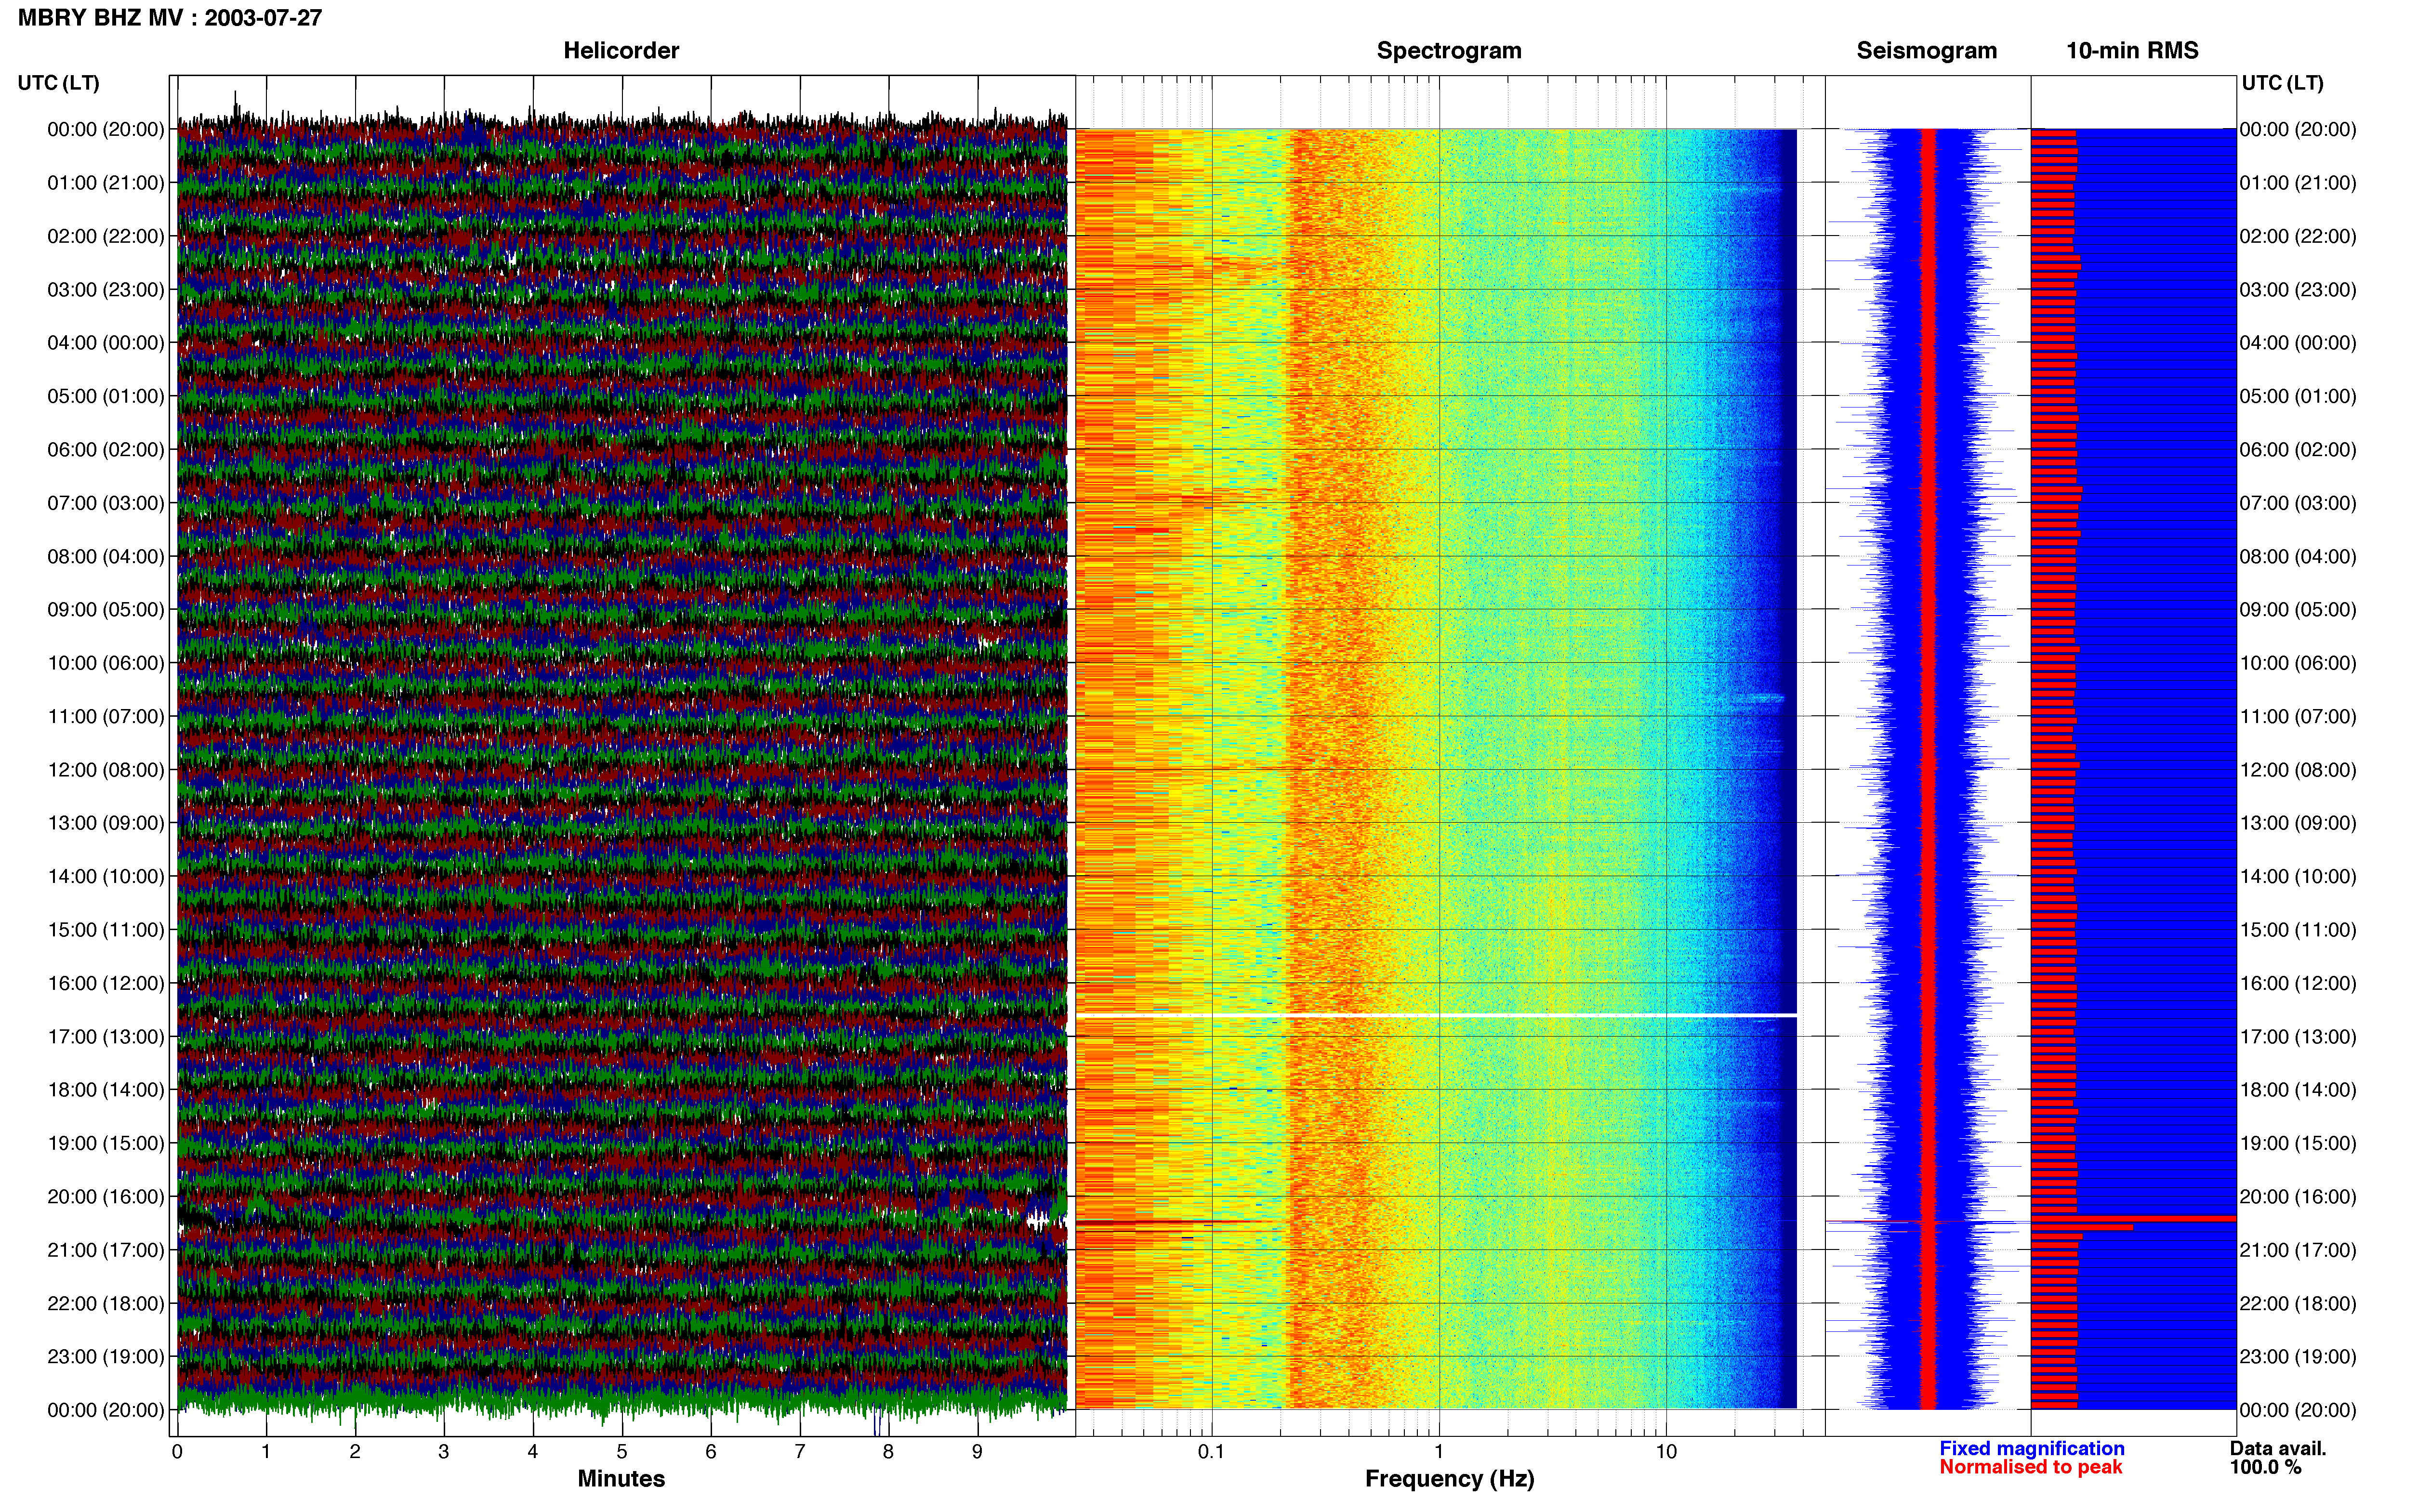Click the right-side time label '21:00 (17:00)'
2418x1512 pixels.
pyautogui.click(x=2298, y=1250)
